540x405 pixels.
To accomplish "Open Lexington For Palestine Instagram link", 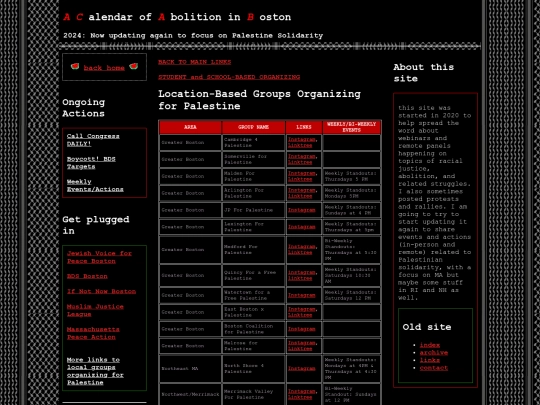I will coord(302,227).
